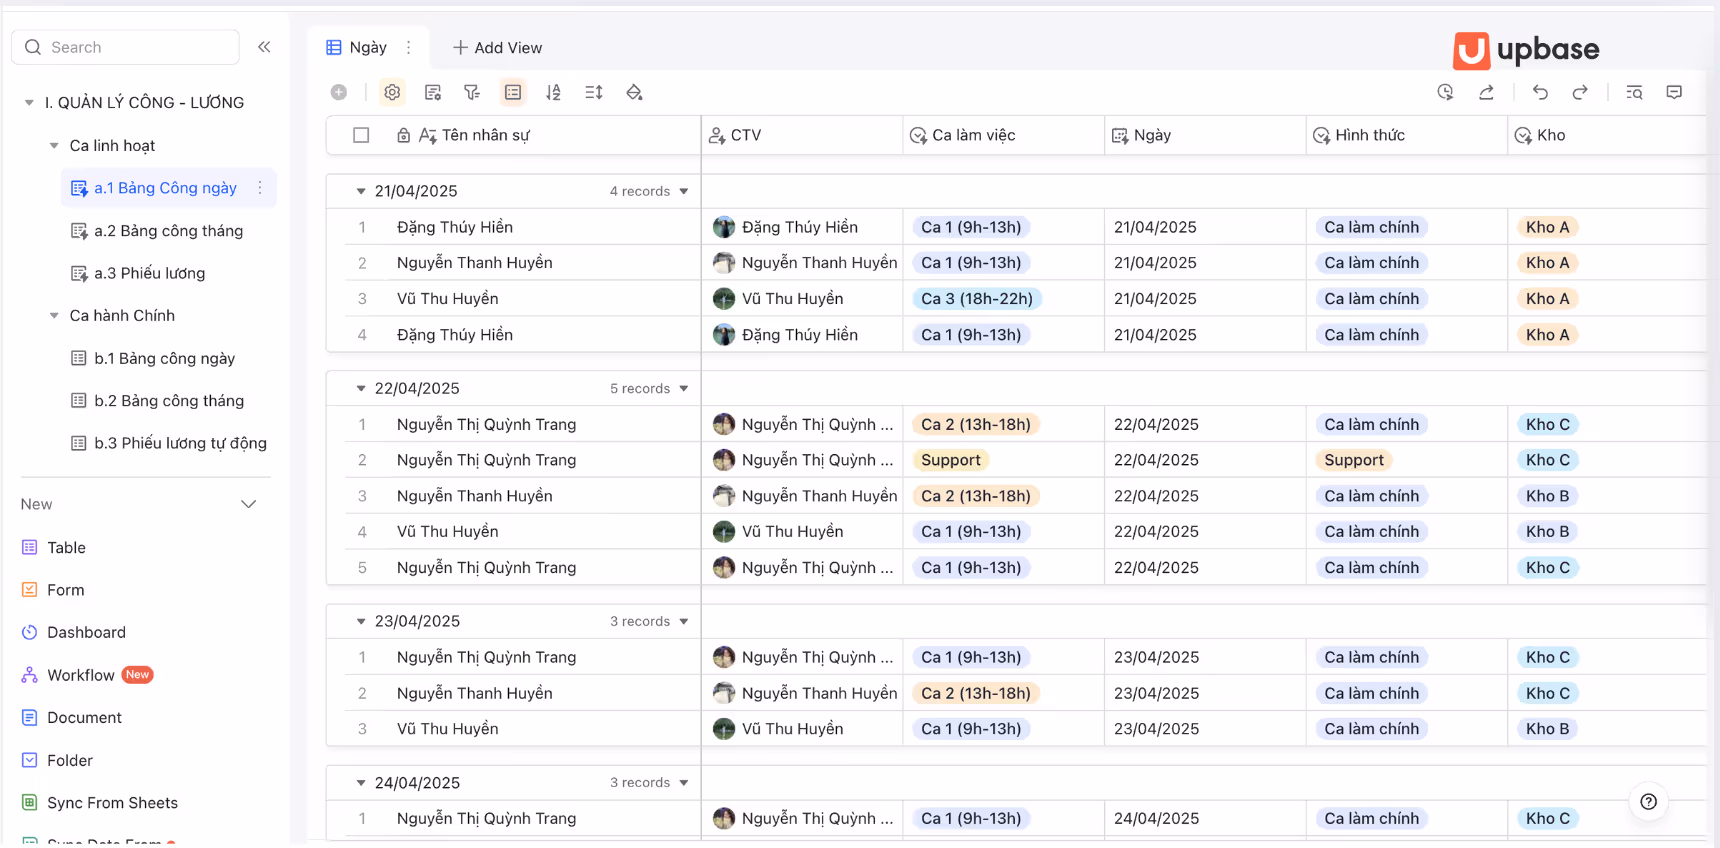Click the Ca 3 (18h-22h) shift tag
Image resolution: width=1720 pixels, height=848 pixels.
pyautogui.click(x=977, y=299)
